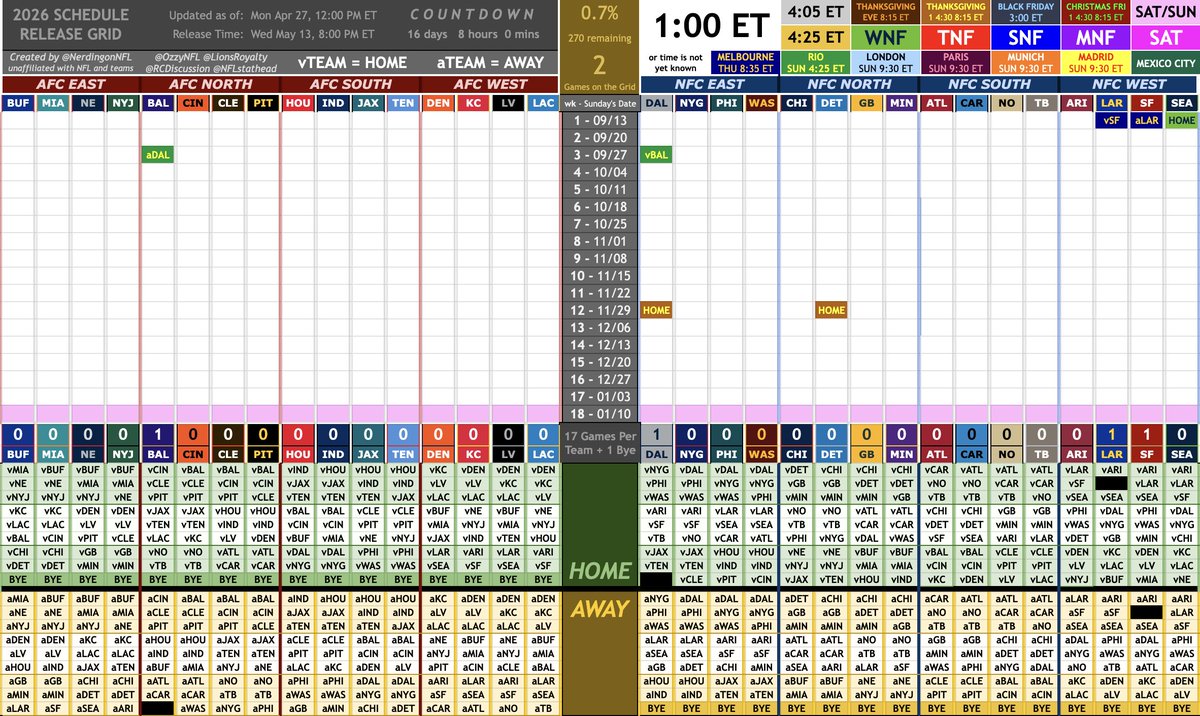Viewport: 1200px width, 716px height.
Task: Click the purple MNF legend cell
Action: pos(1094,37)
